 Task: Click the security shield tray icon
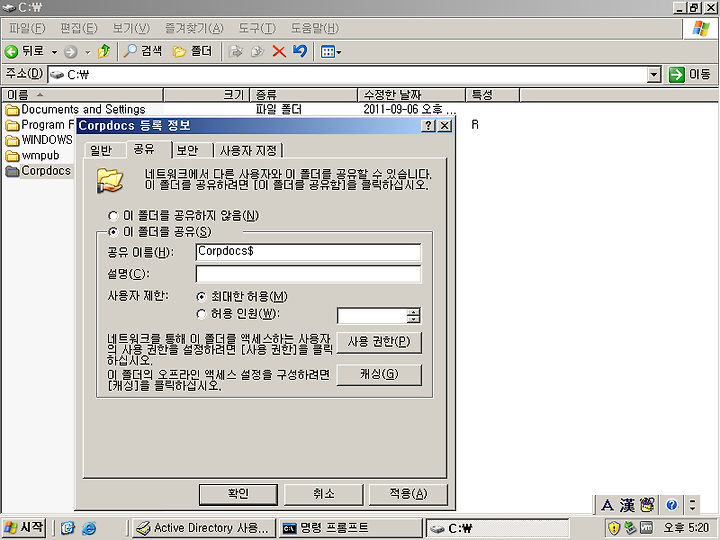pyautogui.click(x=614, y=529)
